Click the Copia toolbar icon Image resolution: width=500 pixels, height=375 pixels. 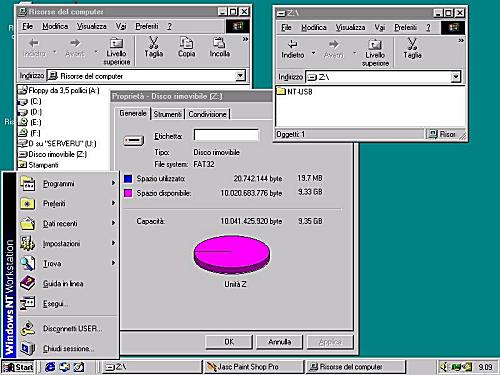click(186, 43)
